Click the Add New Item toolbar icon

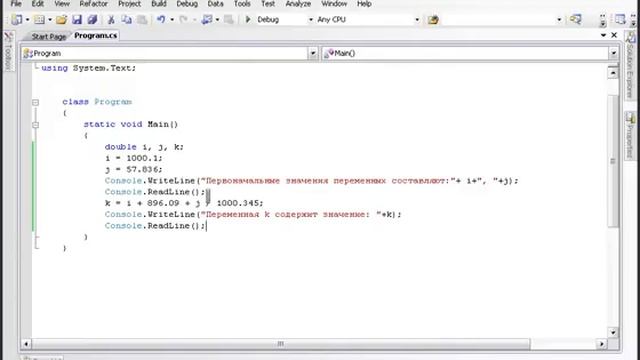[39, 19]
